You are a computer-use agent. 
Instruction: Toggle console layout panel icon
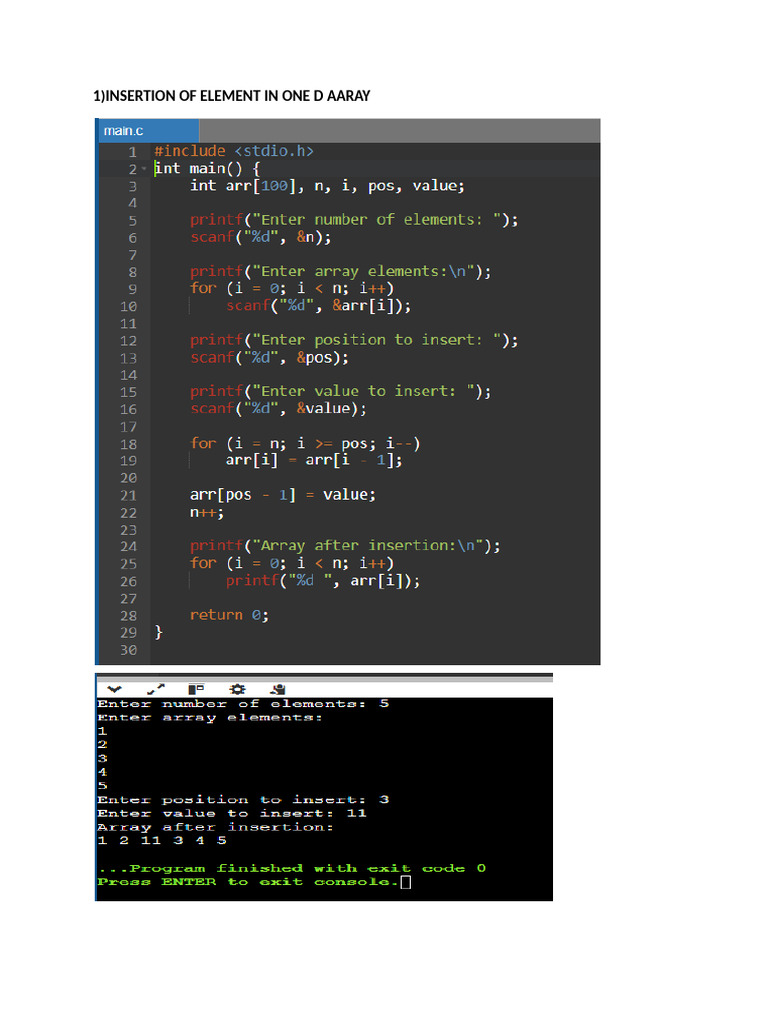[196, 689]
